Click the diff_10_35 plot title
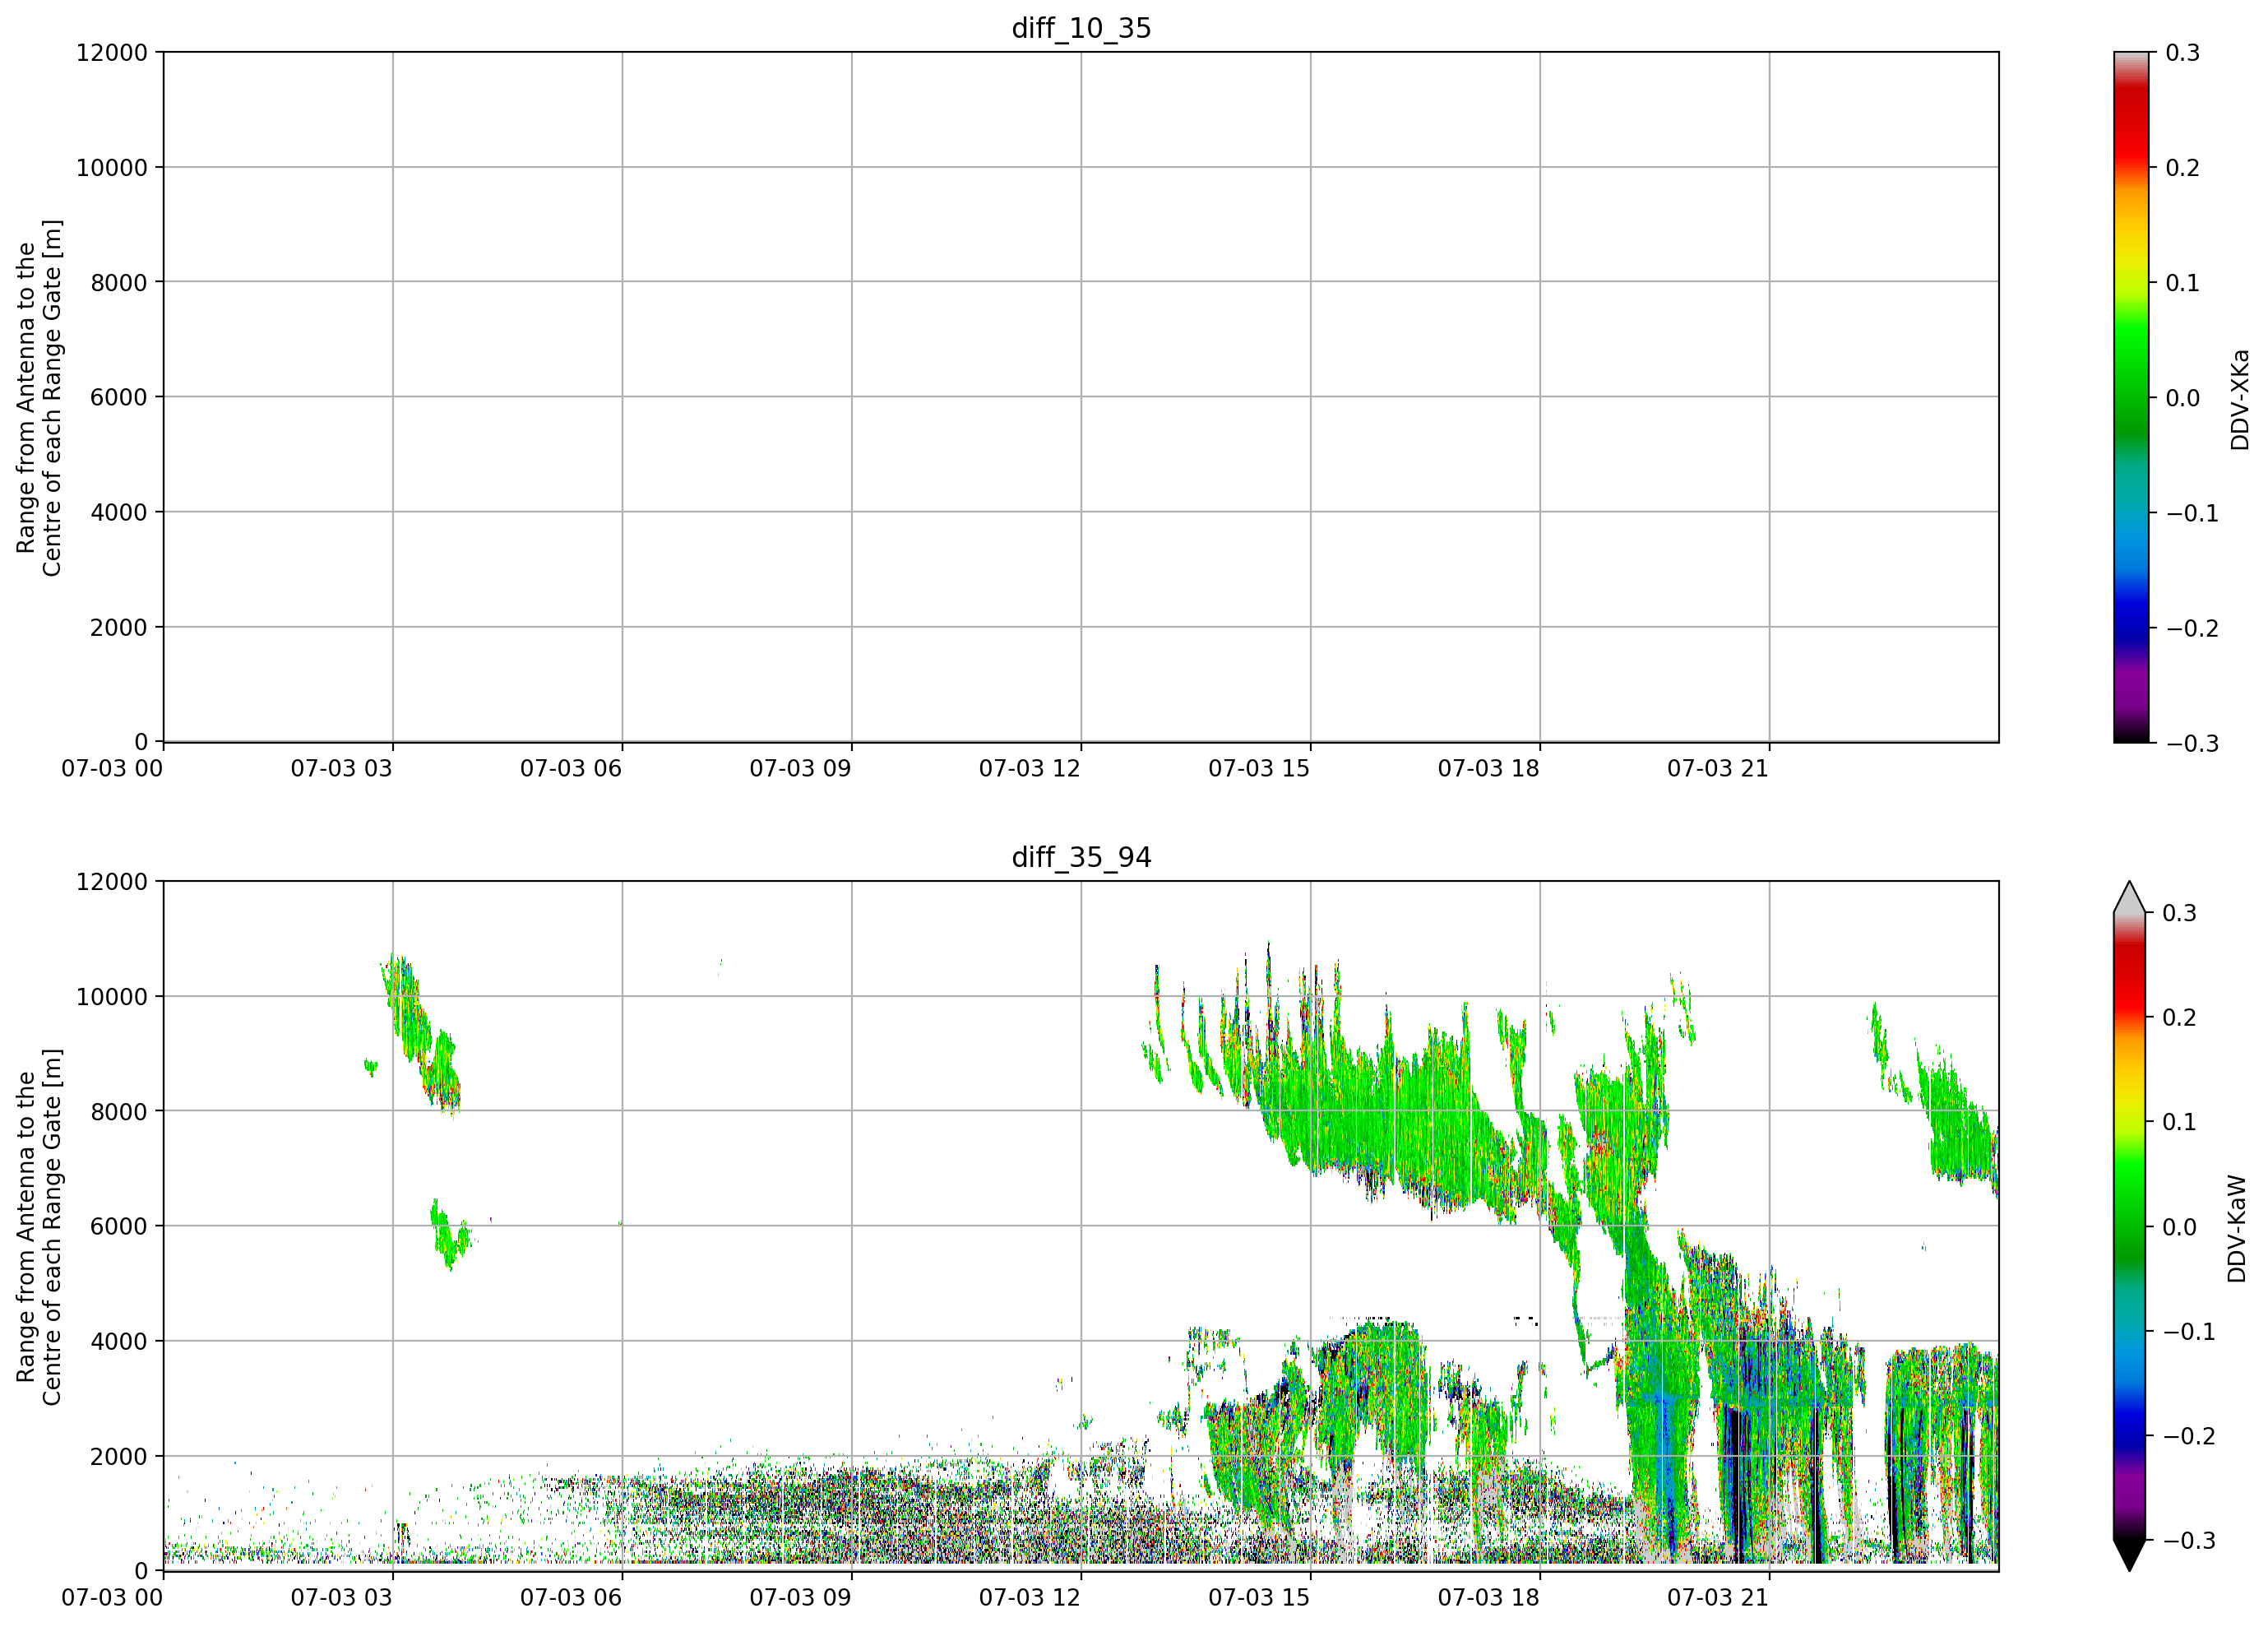The image size is (2268, 1627). coord(1081,28)
